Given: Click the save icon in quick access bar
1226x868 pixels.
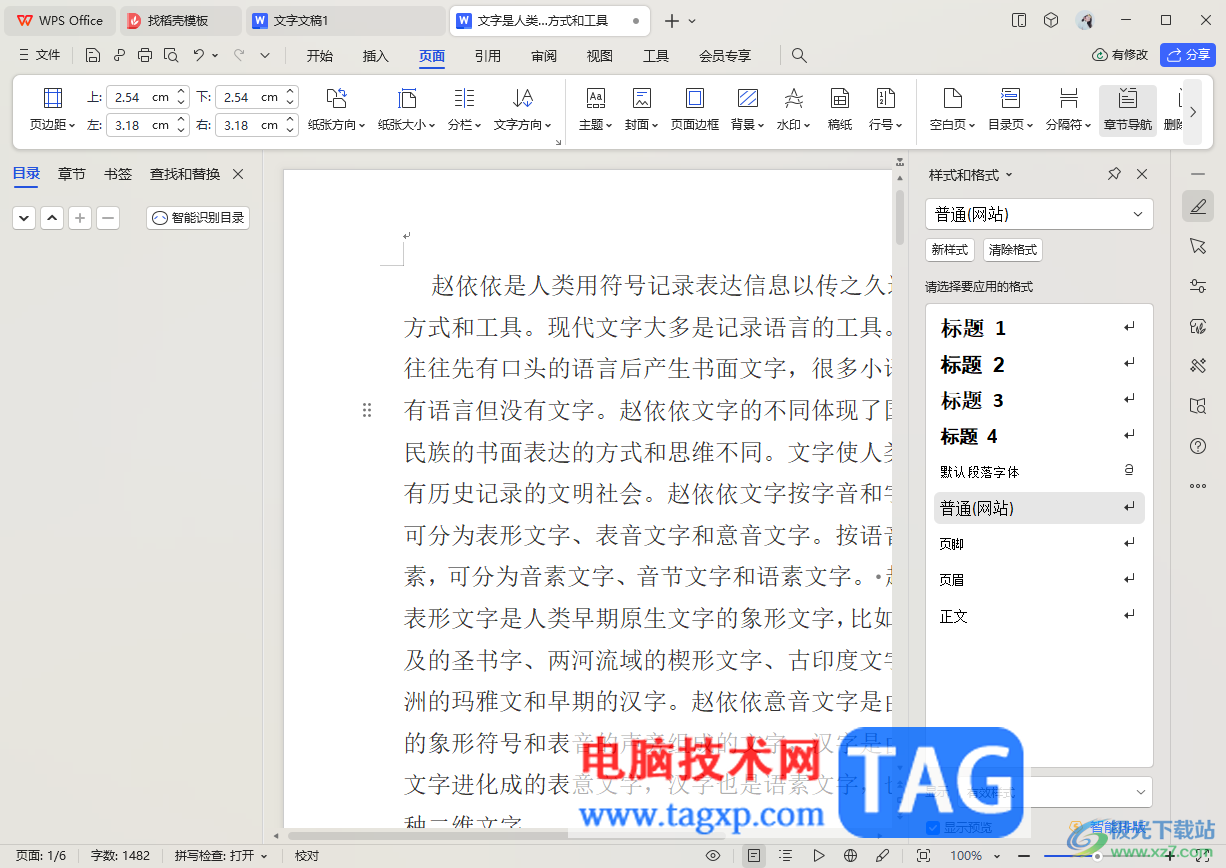Looking at the screenshot, I should coord(93,56).
